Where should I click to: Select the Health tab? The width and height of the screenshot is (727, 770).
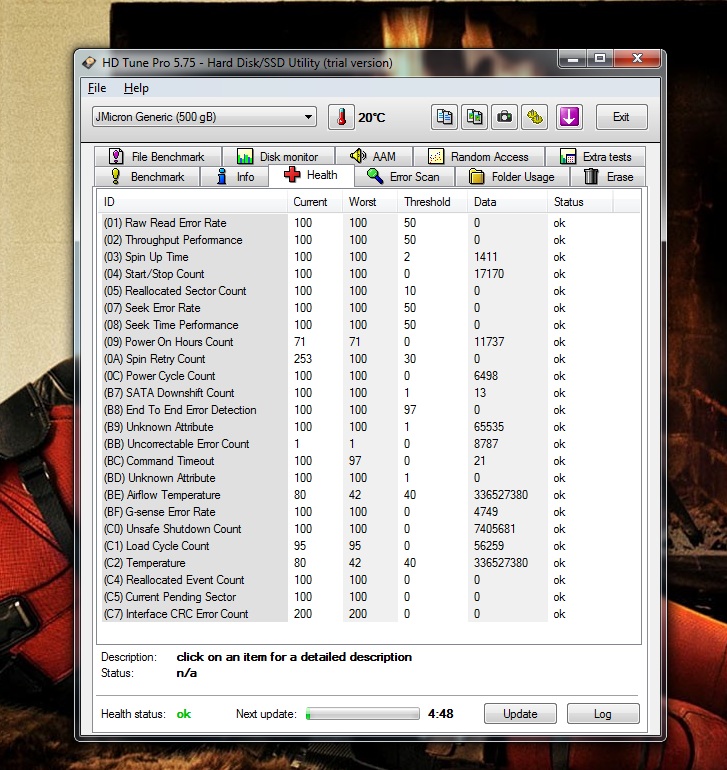point(311,175)
